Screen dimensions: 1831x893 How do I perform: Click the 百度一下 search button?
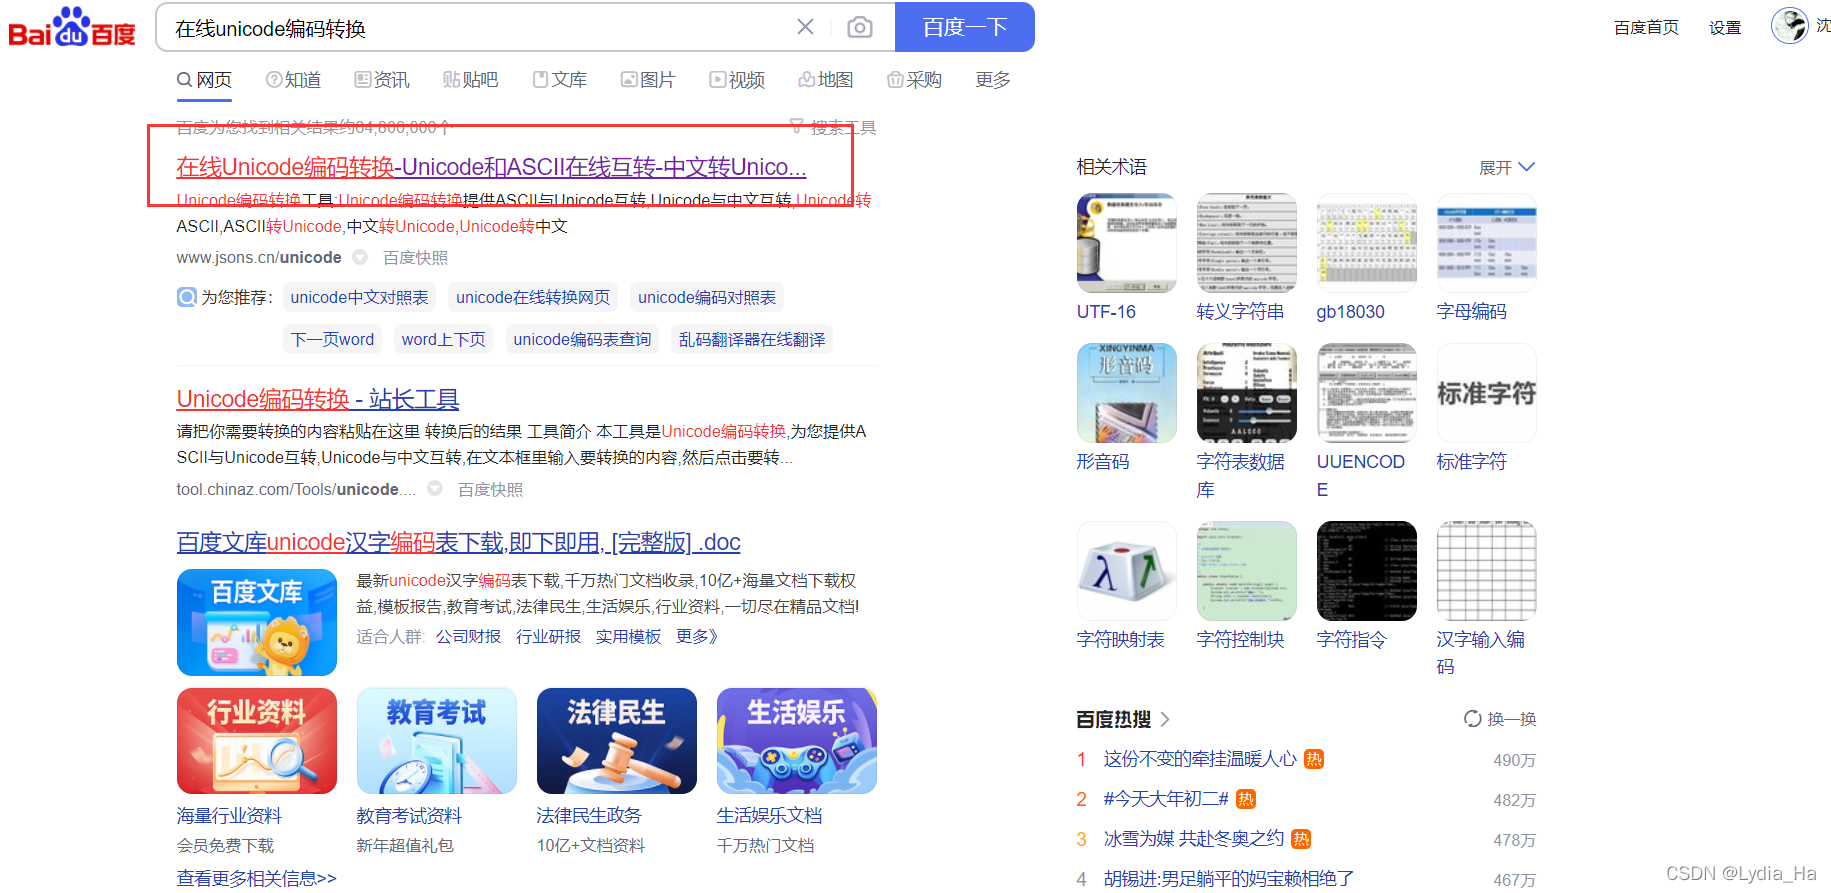point(965,27)
